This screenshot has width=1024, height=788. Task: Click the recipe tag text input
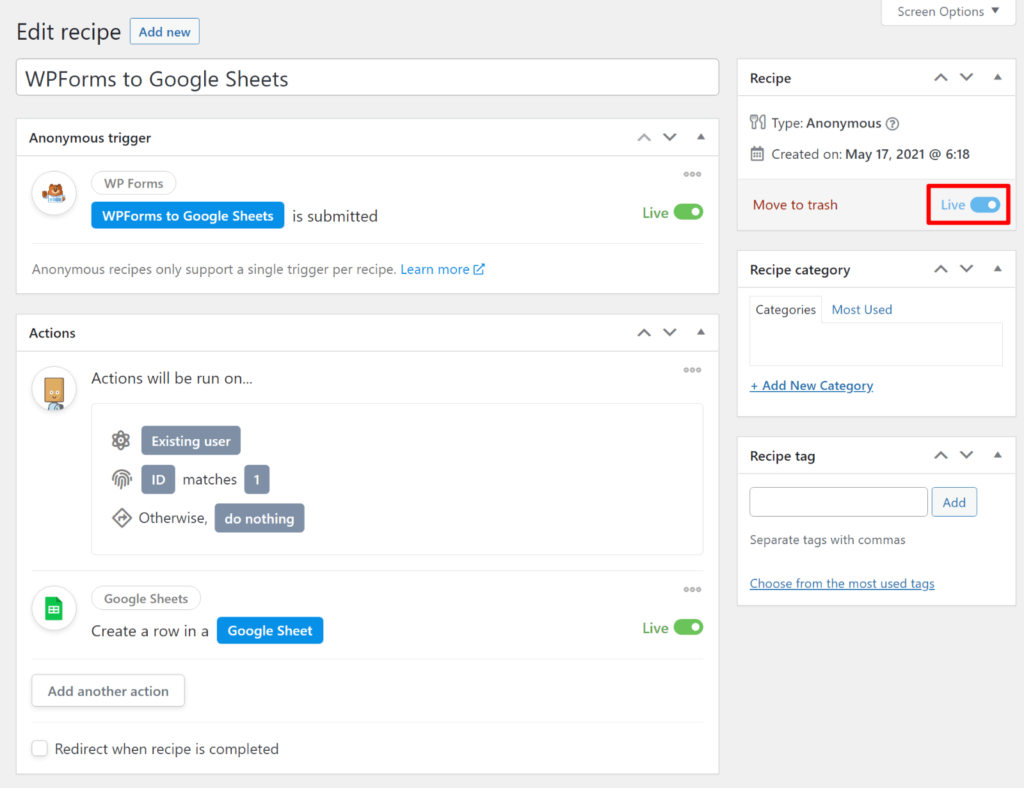click(x=838, y=502)
